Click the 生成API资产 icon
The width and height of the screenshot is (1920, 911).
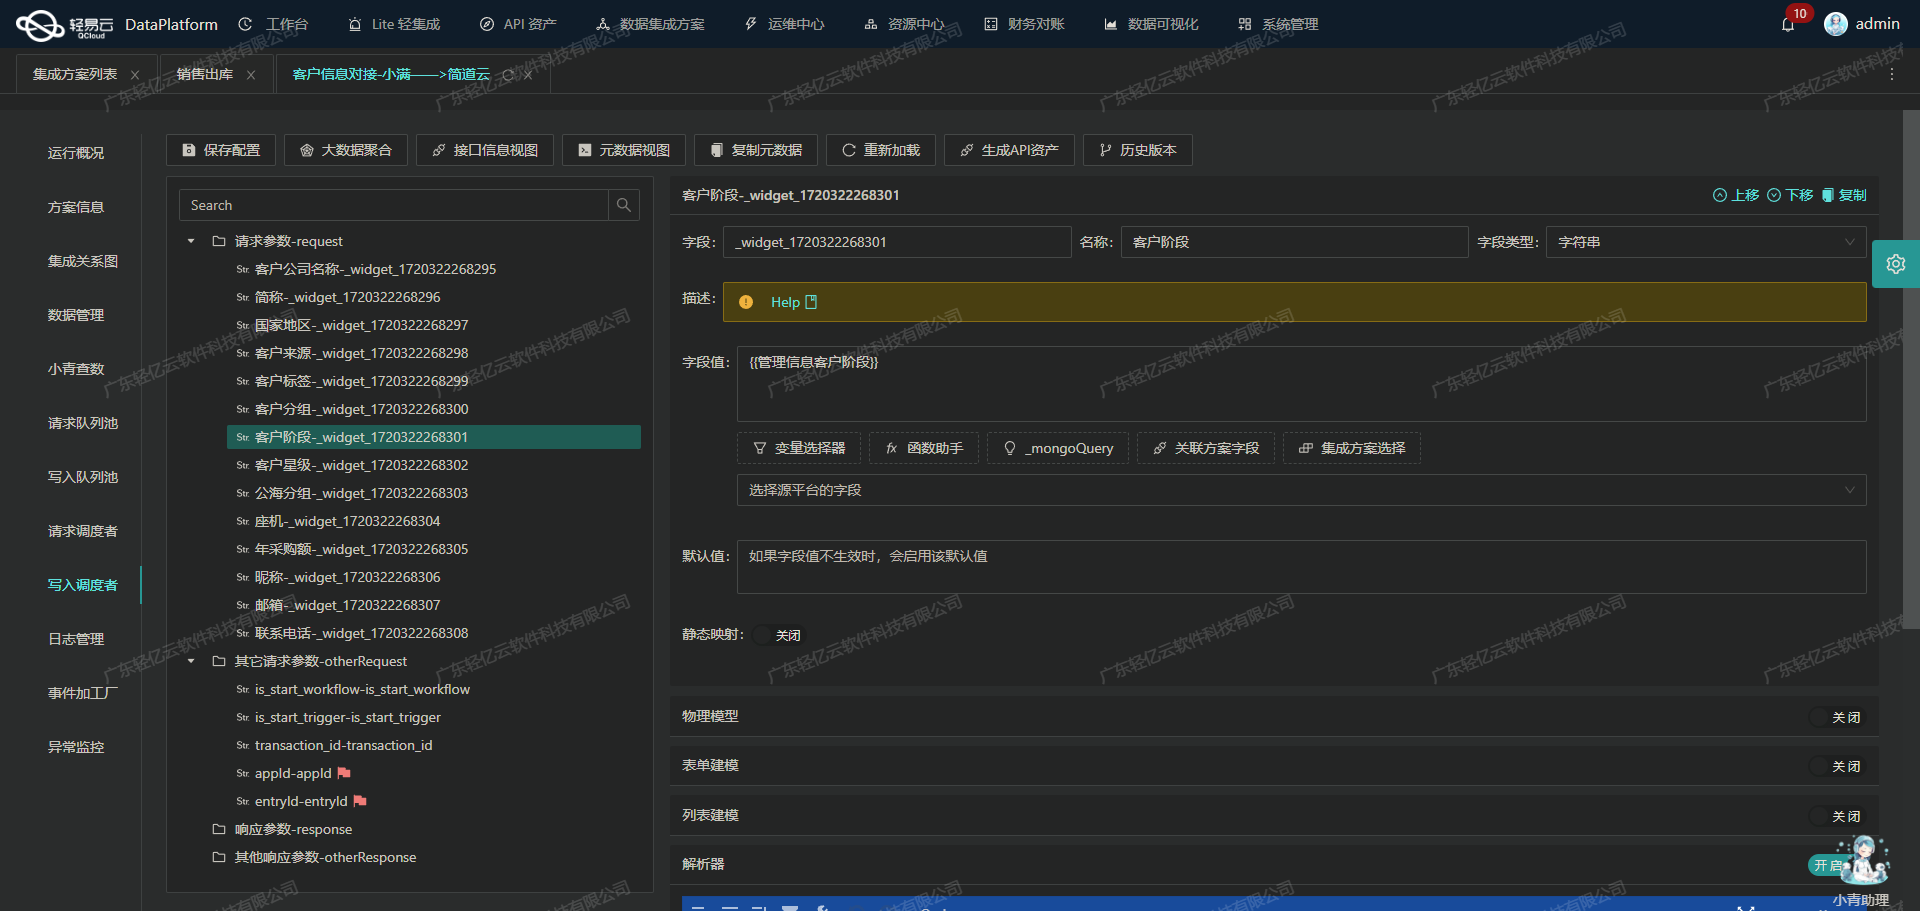pyautogui.click(x=966, y=149)
